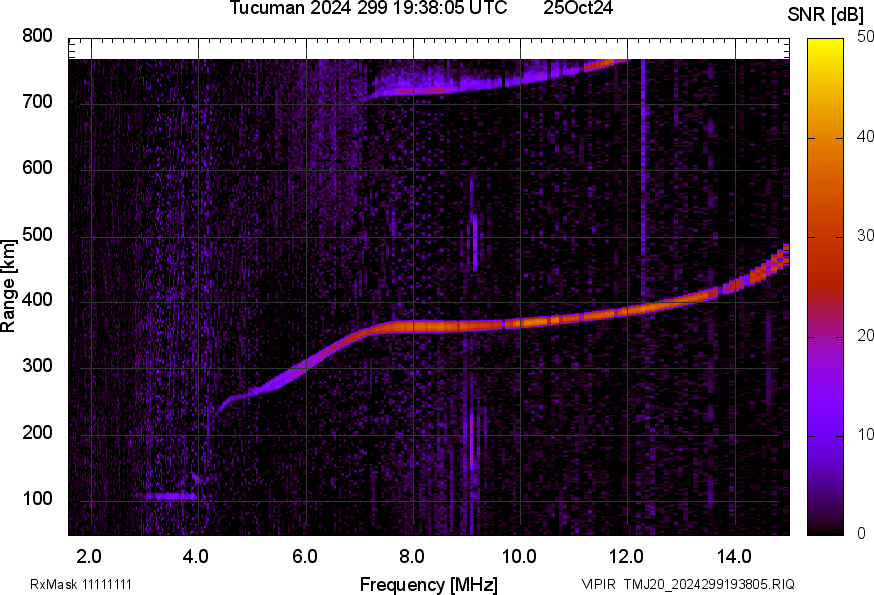
Task: Click the "25Oct24" date label
Action: (x=578, y=9)
